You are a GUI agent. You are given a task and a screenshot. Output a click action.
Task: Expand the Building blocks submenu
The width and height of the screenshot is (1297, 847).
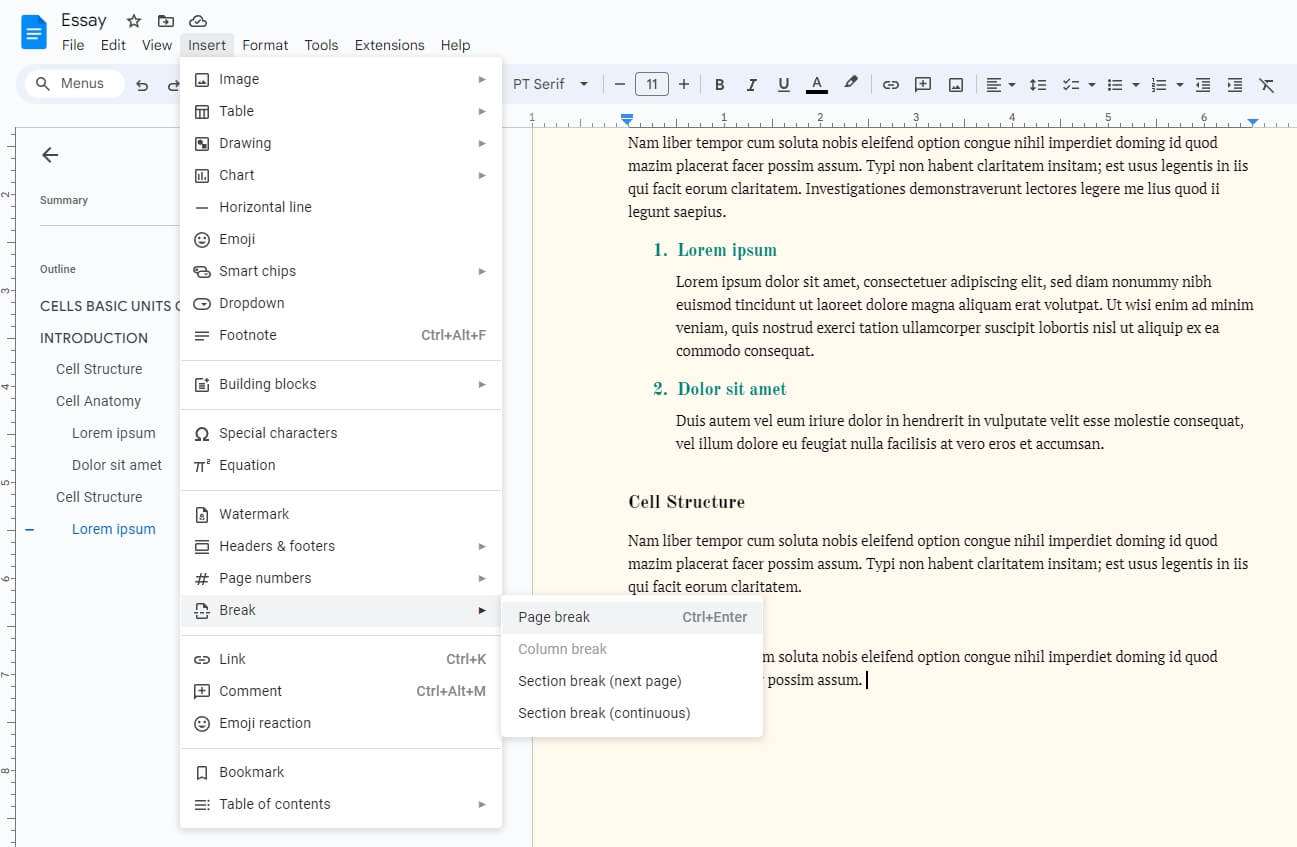tap(340, 384)
